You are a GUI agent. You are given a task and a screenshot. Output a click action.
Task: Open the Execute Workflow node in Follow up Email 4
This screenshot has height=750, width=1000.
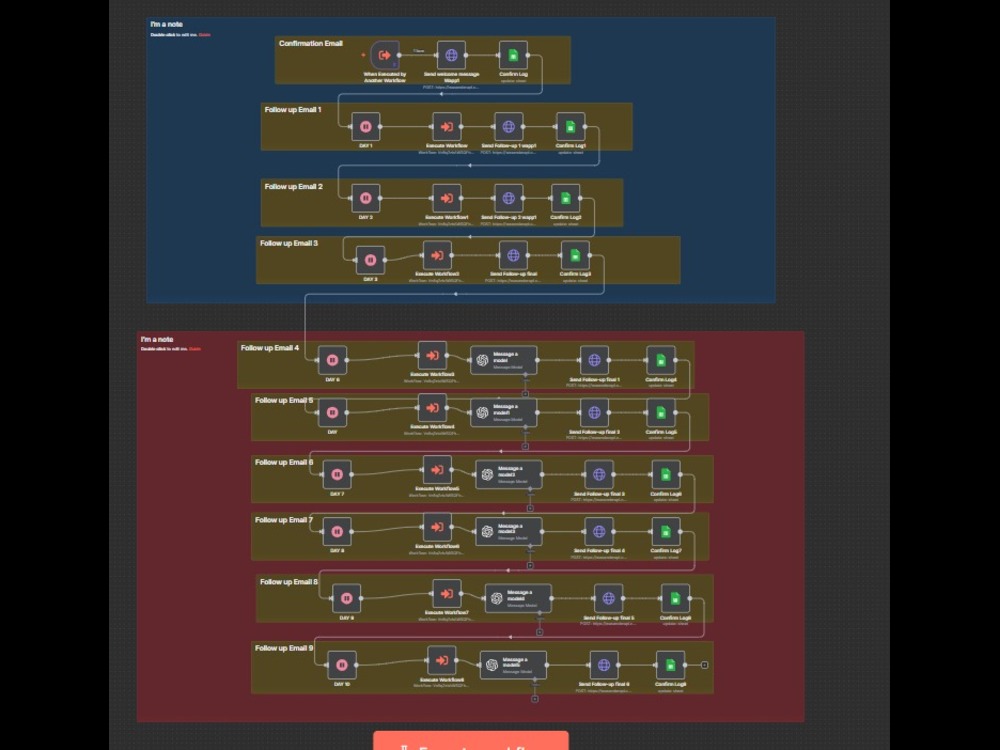coord(432,356)
